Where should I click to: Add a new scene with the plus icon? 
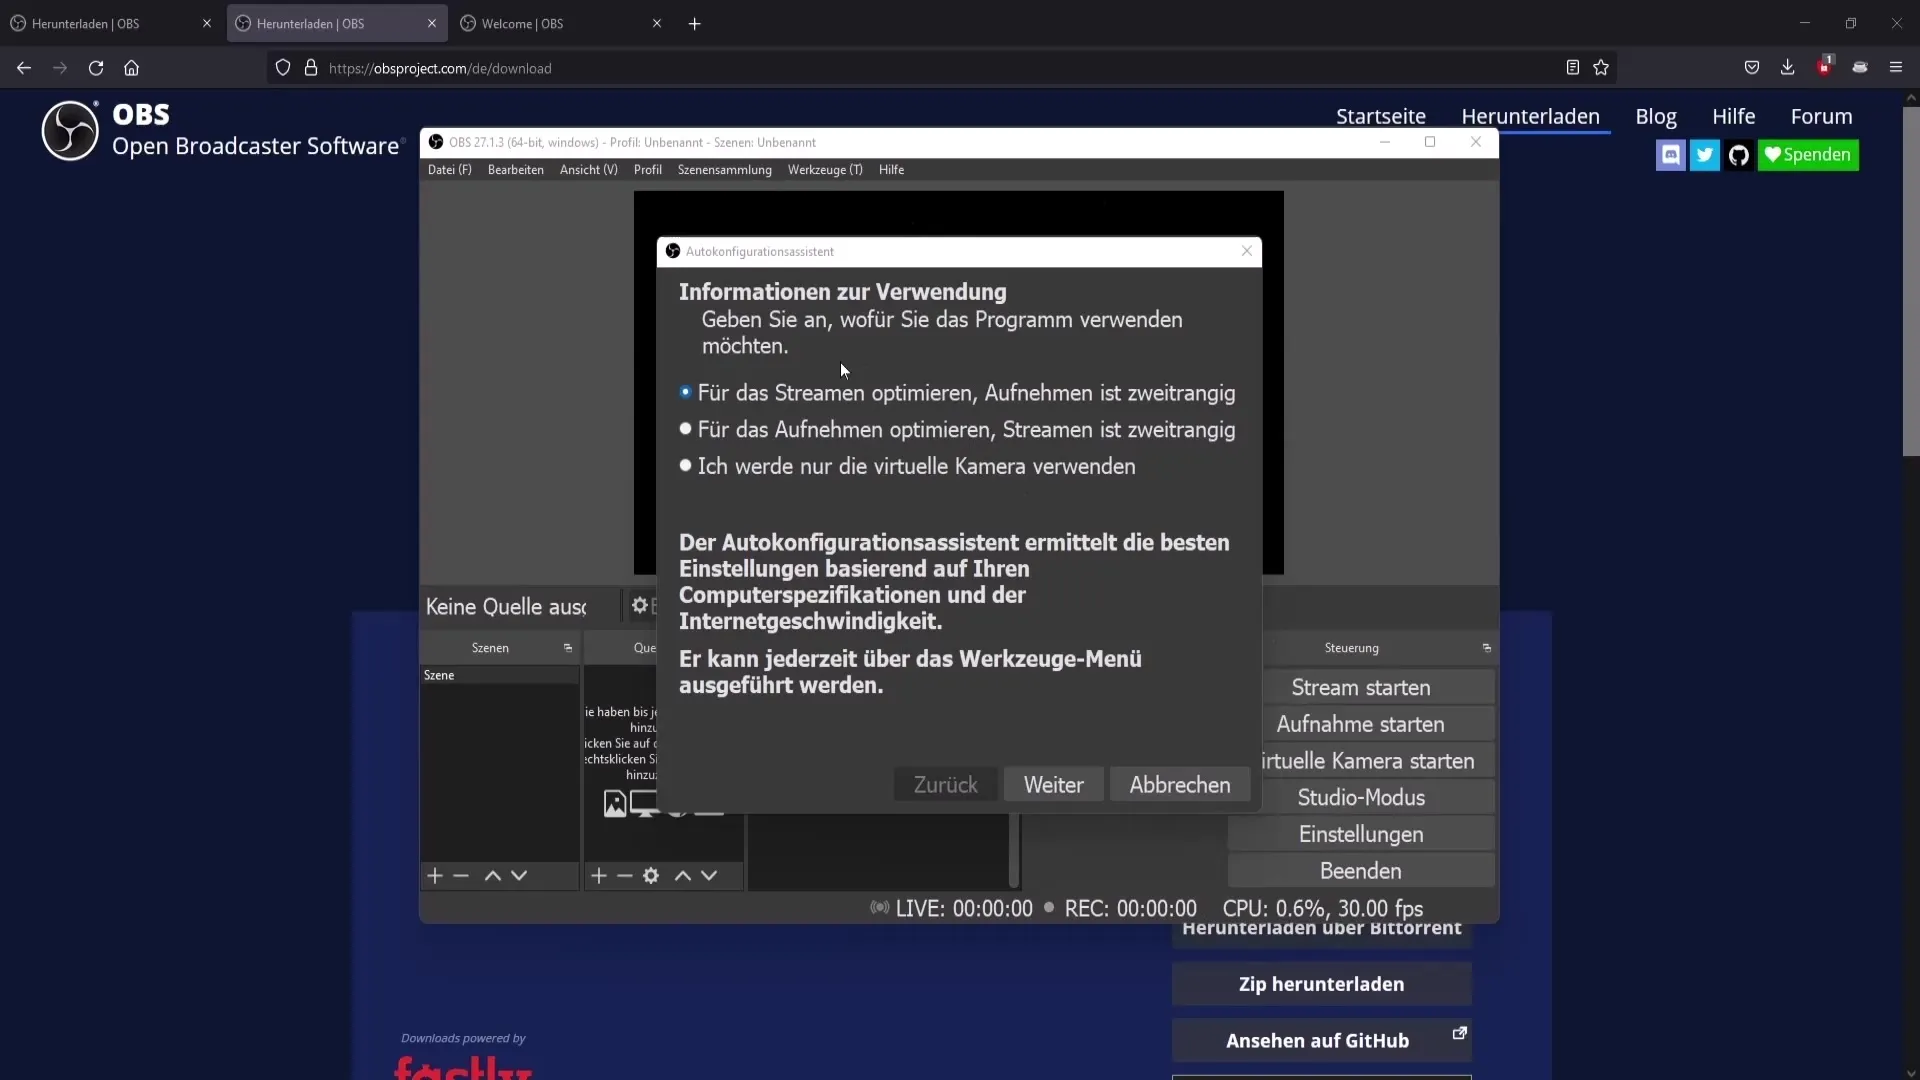click(x=435, y=876)
